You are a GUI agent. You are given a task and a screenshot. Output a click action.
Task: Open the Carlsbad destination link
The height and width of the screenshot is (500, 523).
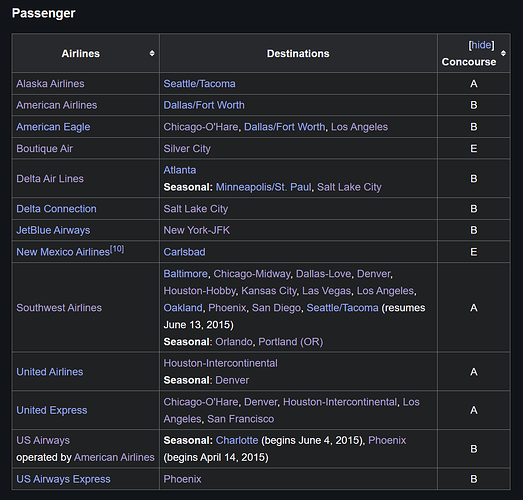coord(184,252)
